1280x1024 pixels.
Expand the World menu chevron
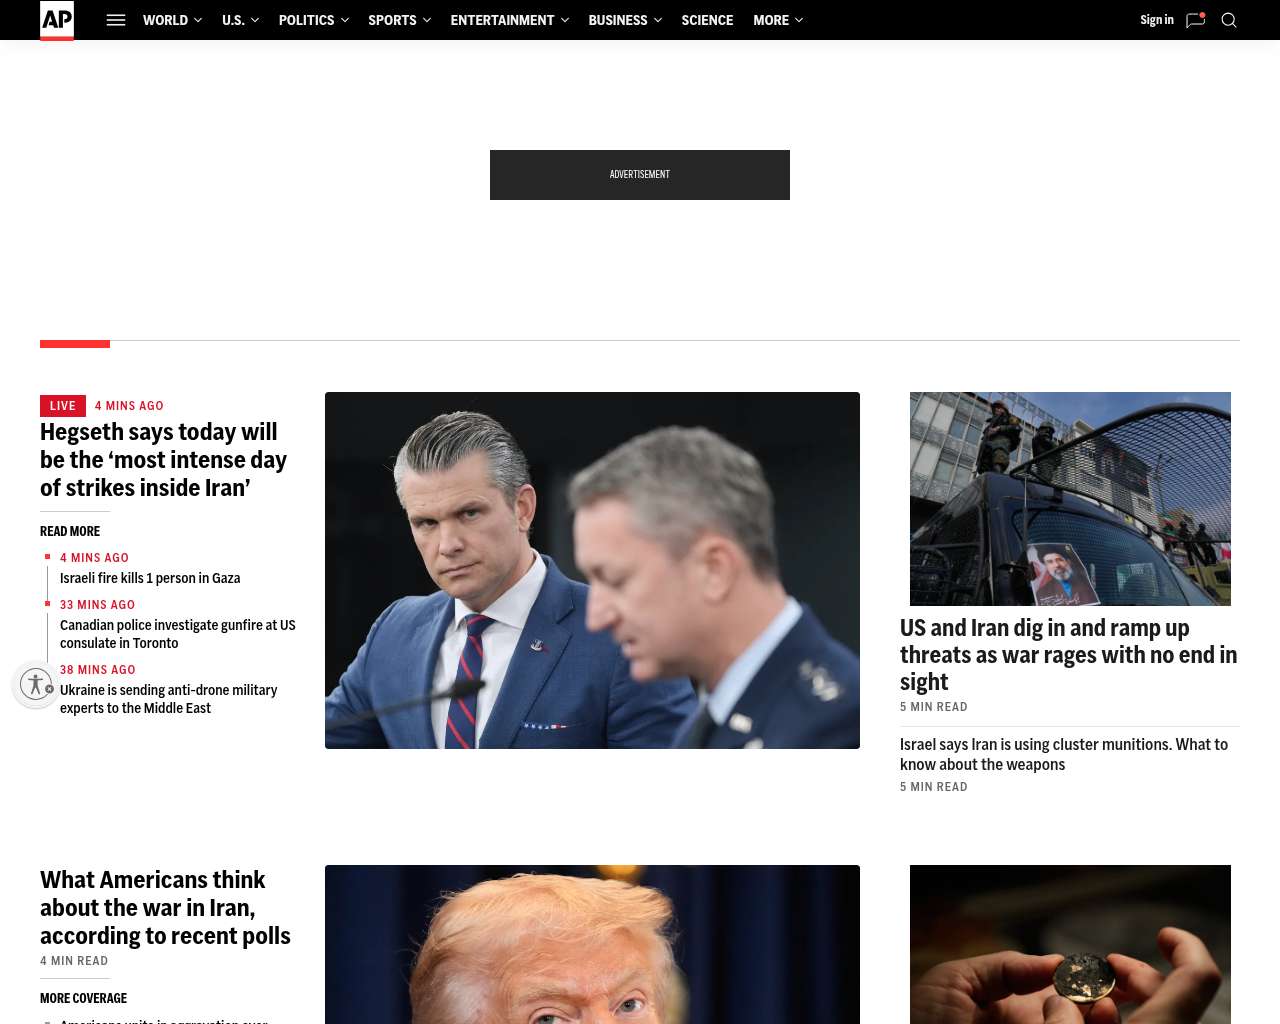198,20
